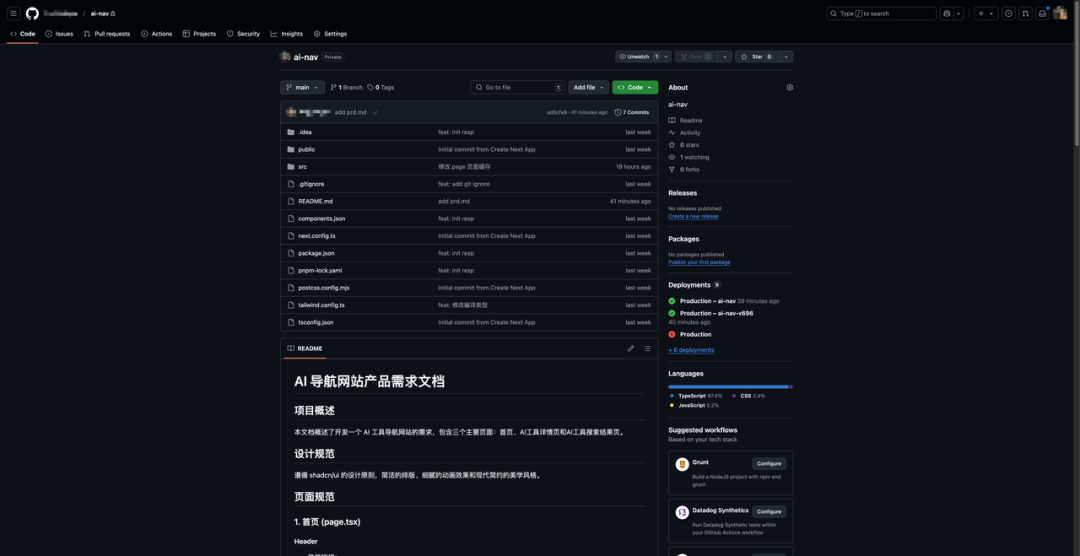1080x556 pixels.
Task: Focus the Go to file input
Action: click(x=517, y=87)
